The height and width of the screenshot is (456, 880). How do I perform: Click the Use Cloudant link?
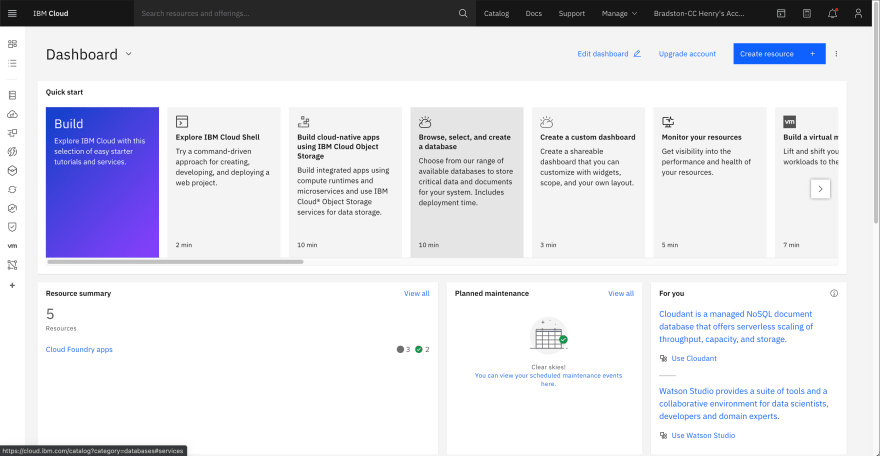(x=694, y=358)
